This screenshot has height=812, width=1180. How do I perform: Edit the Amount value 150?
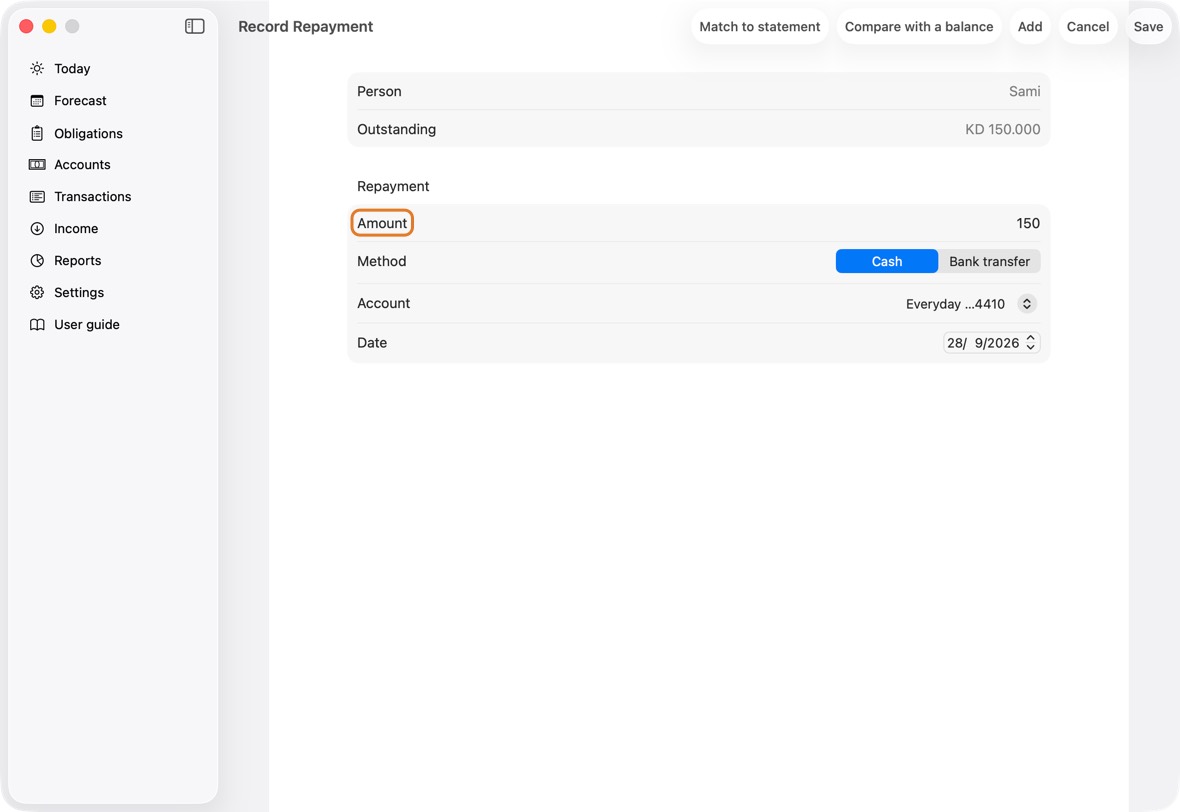click(1028, 224)
